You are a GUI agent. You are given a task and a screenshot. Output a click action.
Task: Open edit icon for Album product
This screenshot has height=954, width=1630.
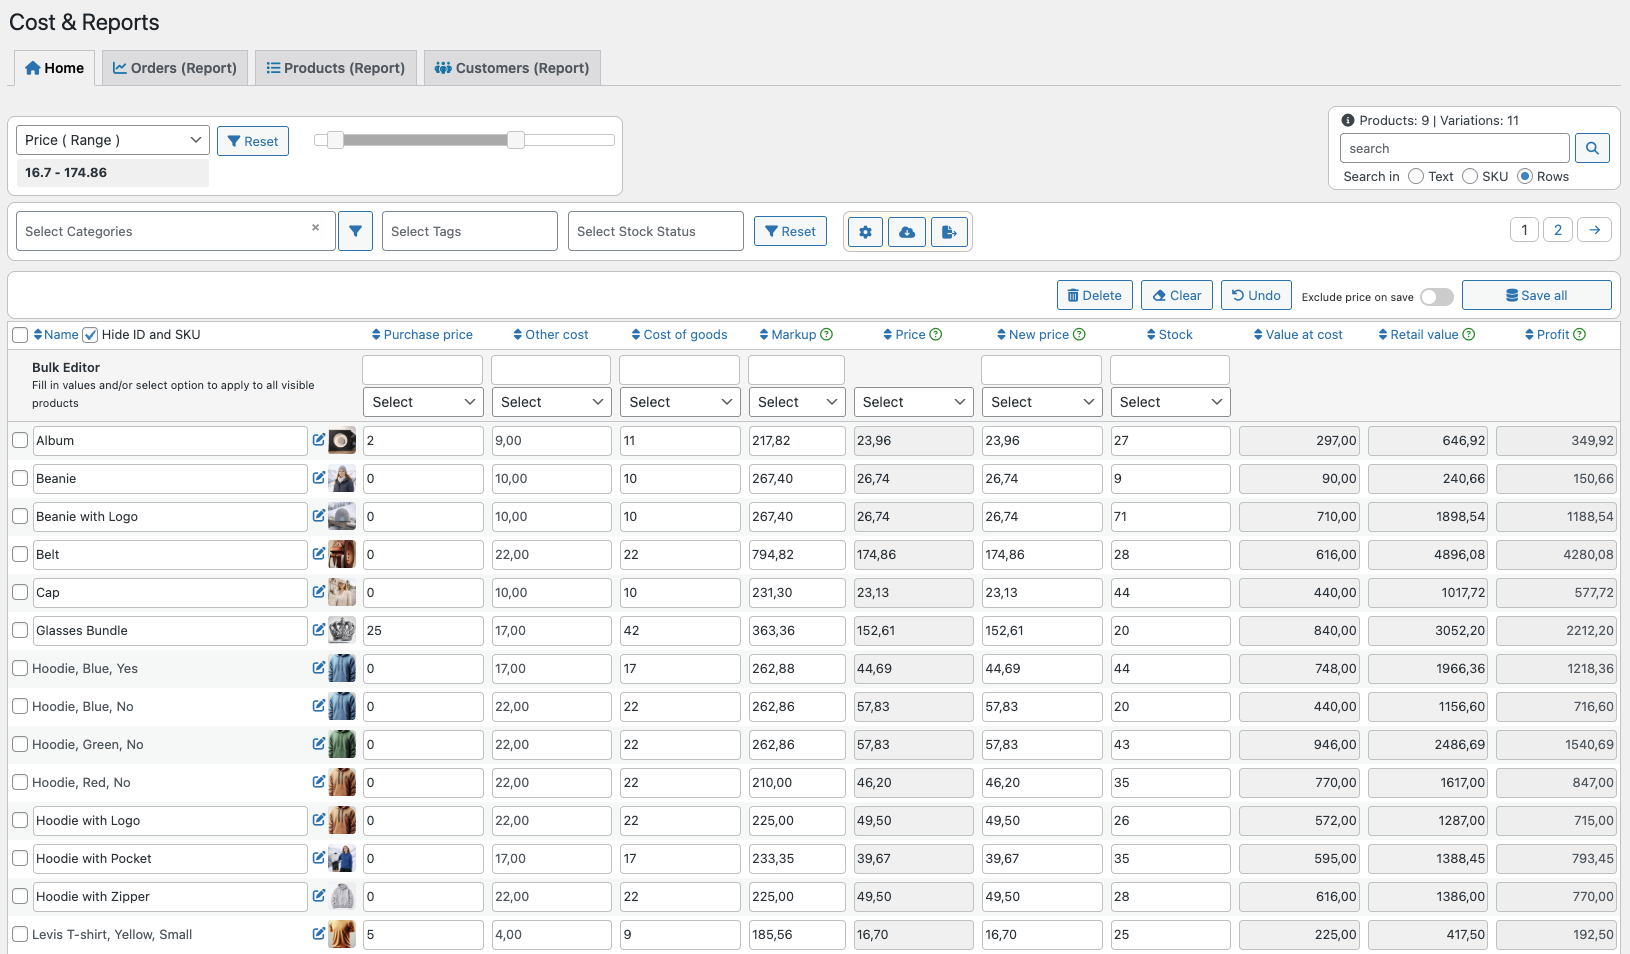pos(319,440)
